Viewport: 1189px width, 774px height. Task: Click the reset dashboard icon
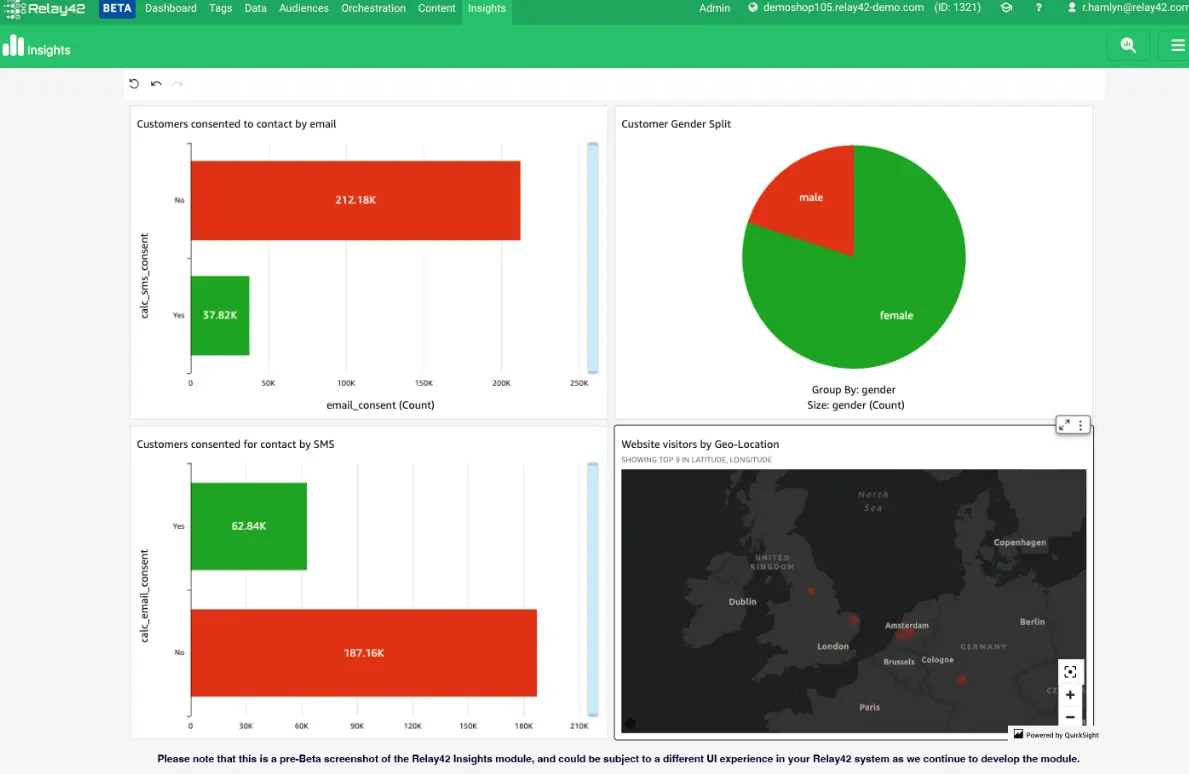coord(134,84)
